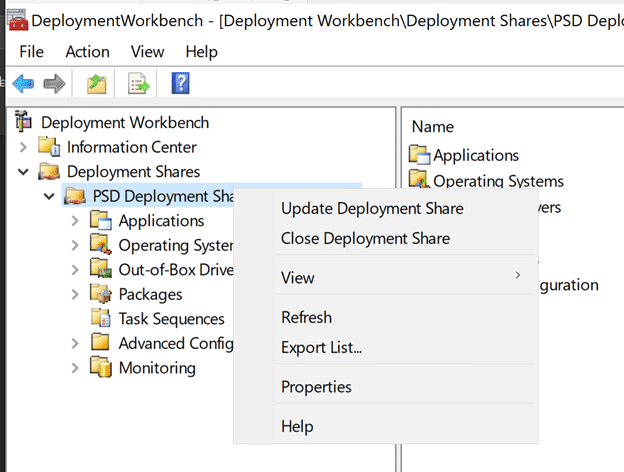This screenshot has height=472, width=624.
Task: Click the blue Help question mark icon
Action: [x=181, y=83]
